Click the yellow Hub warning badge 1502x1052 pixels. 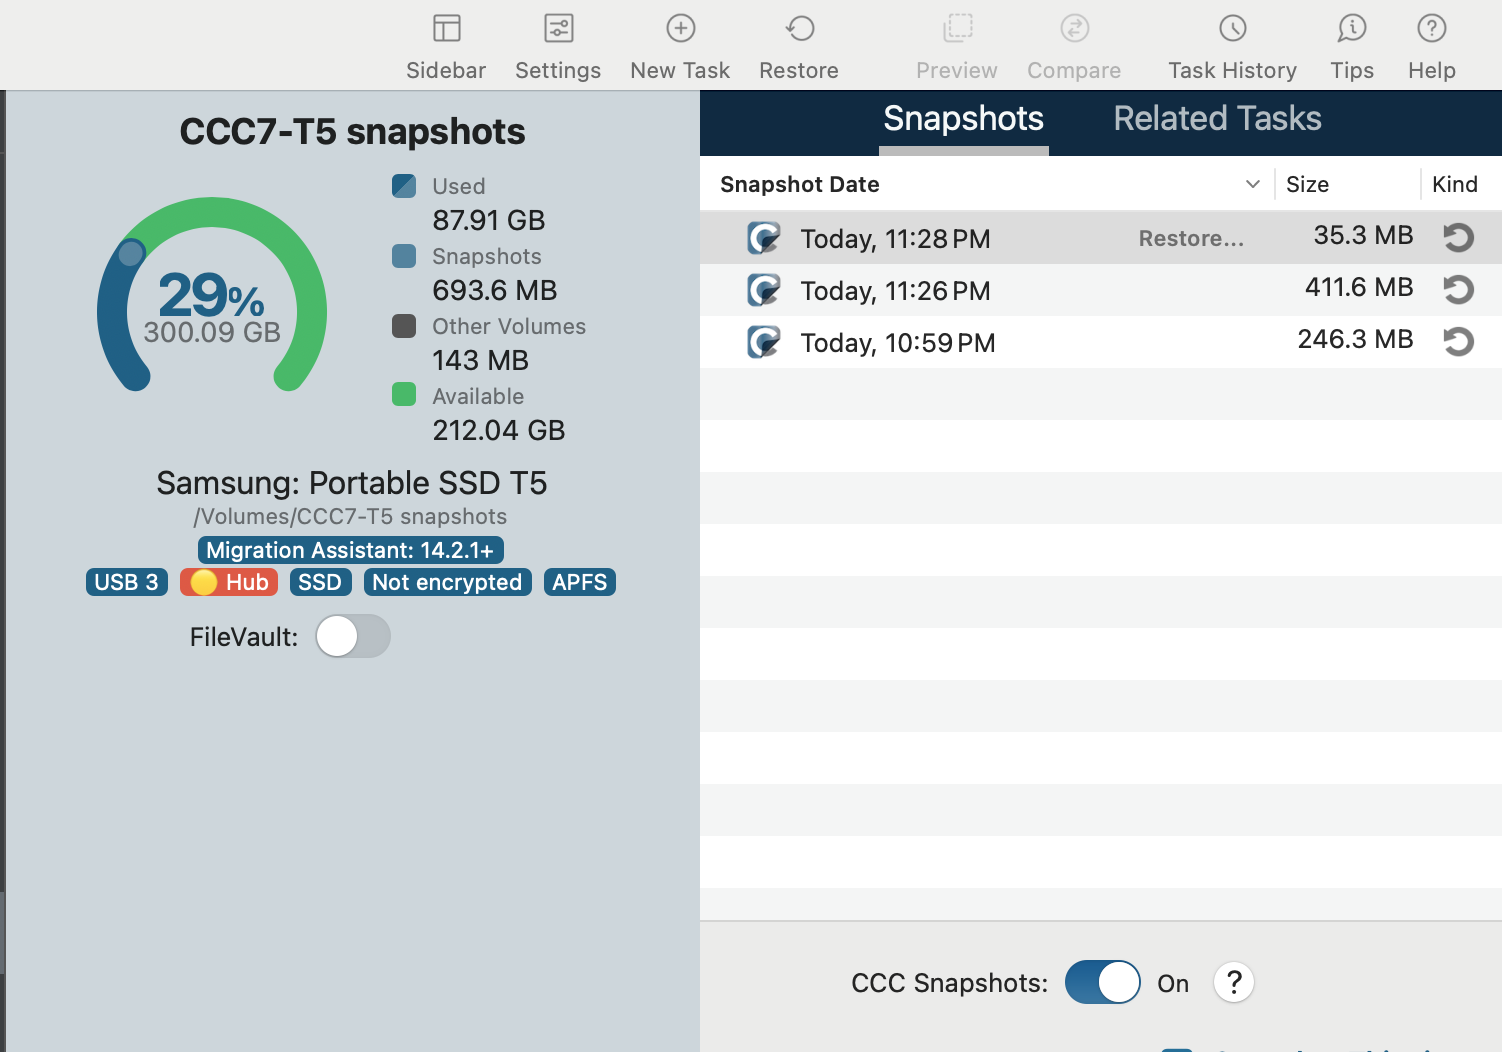pyautogui.click(x=229, y=582)
